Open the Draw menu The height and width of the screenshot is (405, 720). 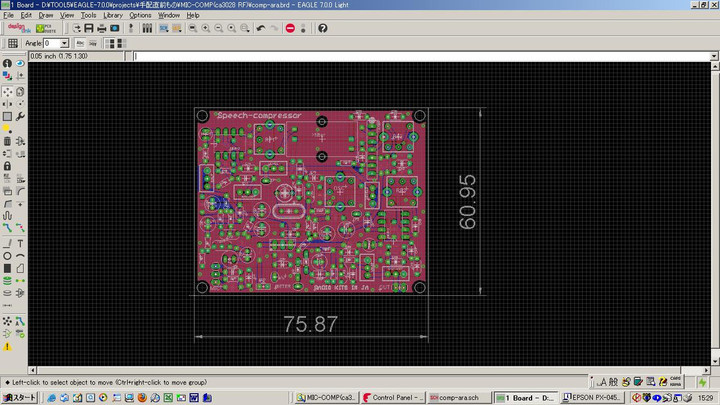tap(46, 16)
